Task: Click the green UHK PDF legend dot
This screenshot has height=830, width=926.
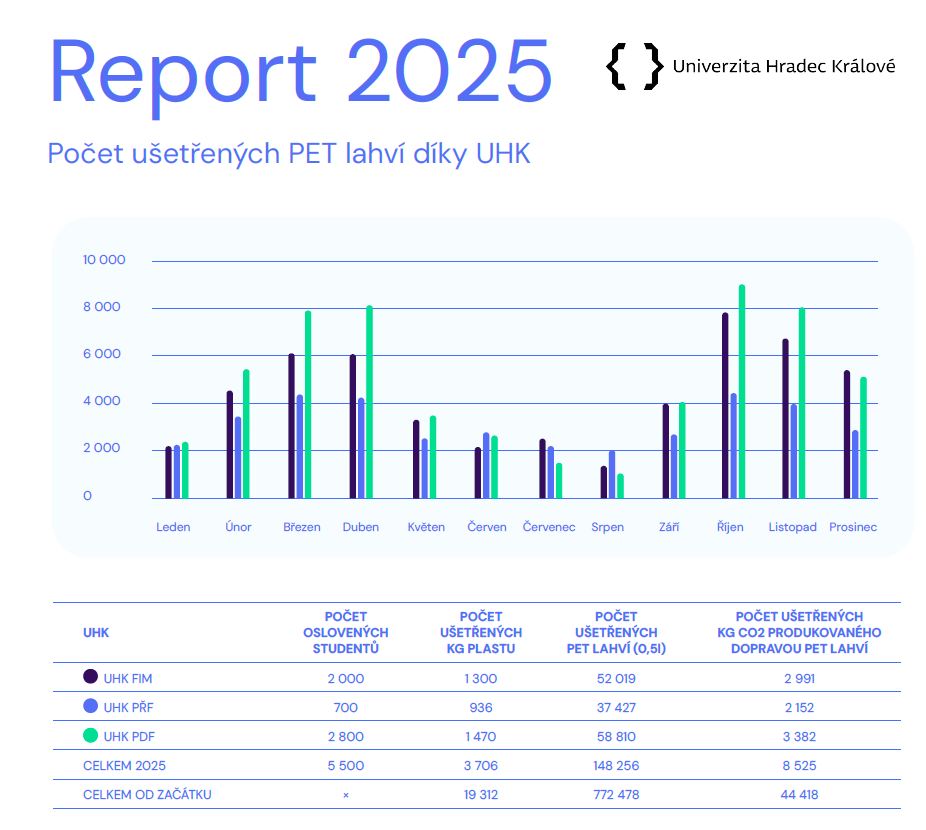Action: [90, 736]
